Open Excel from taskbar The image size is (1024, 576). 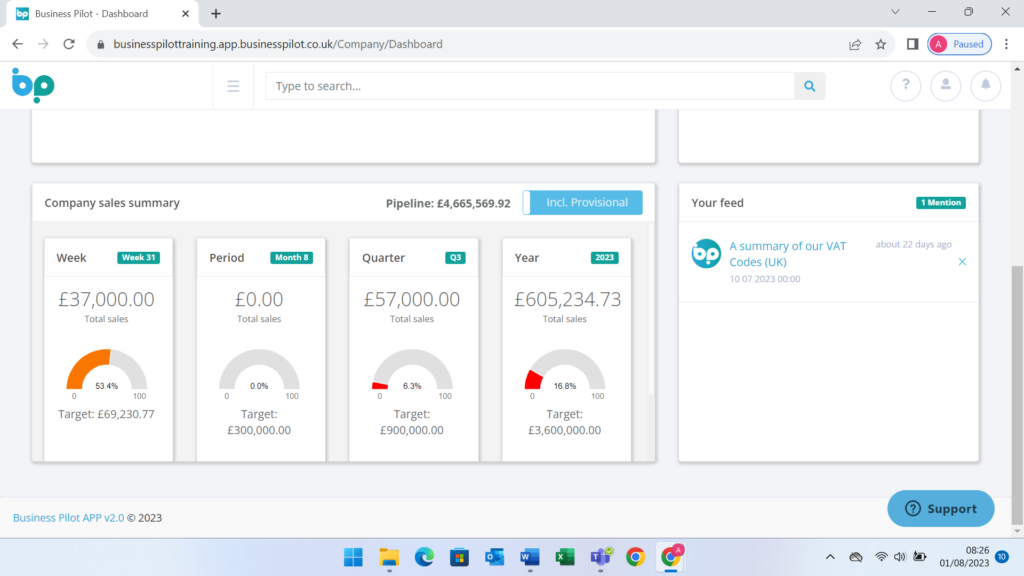565,557
